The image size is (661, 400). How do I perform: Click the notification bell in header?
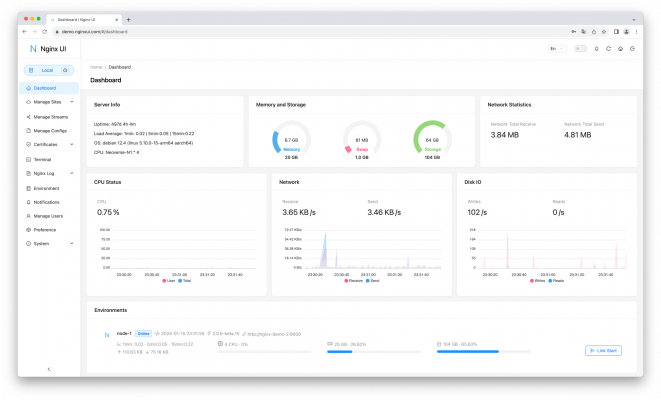[597, 48]
